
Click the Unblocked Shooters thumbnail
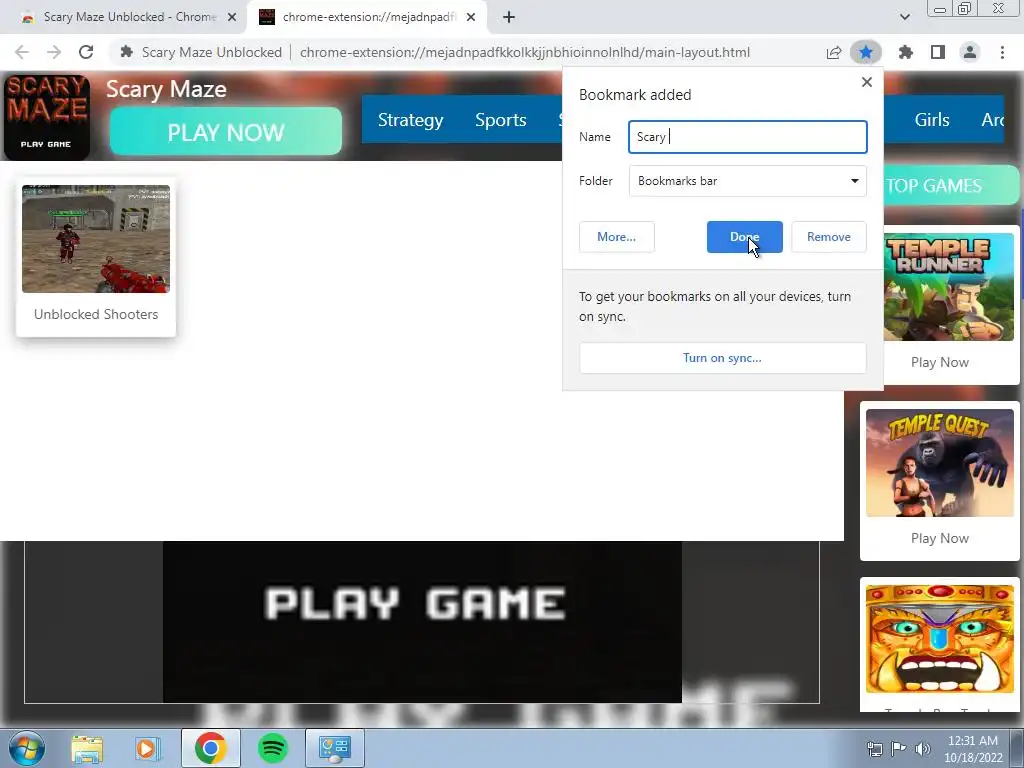(x=96, y=239)
